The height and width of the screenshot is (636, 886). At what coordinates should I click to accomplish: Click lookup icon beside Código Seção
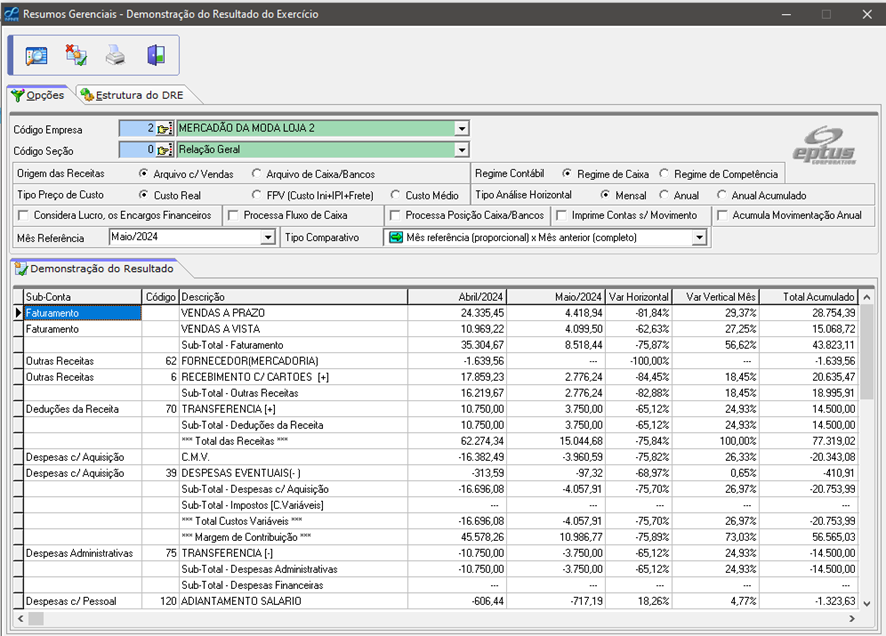pos(165,150)
